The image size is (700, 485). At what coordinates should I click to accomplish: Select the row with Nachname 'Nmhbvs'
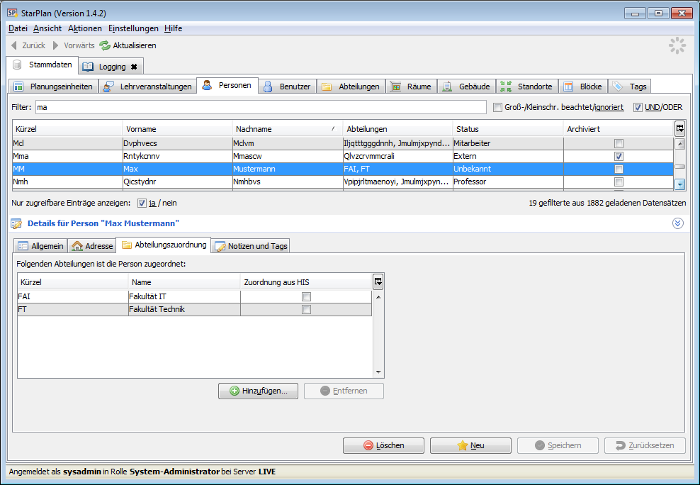click(x=342, y=182)
